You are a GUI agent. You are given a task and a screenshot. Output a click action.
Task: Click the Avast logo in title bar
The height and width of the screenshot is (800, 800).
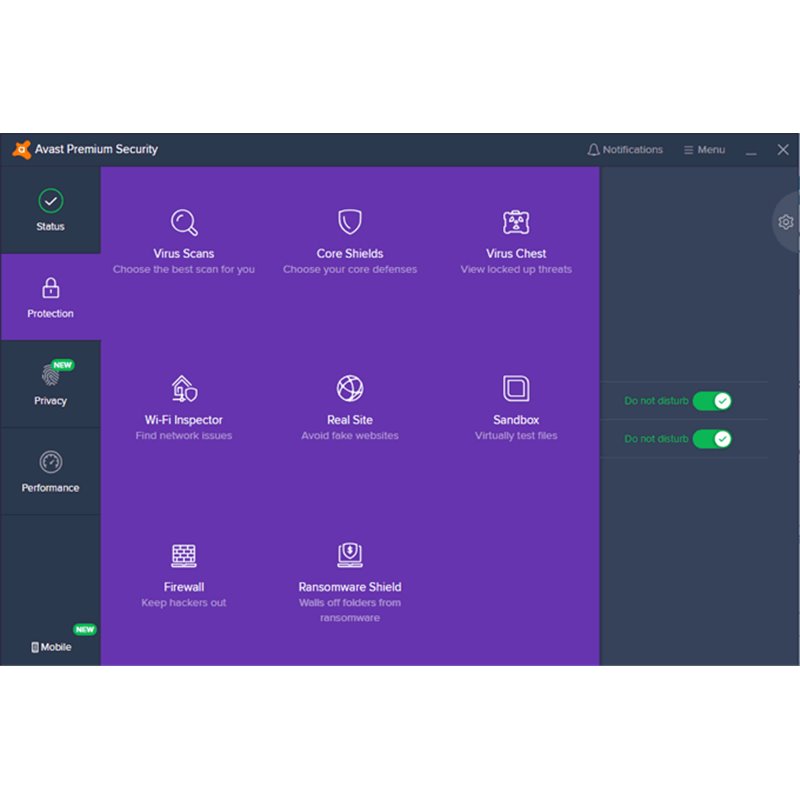21,150
